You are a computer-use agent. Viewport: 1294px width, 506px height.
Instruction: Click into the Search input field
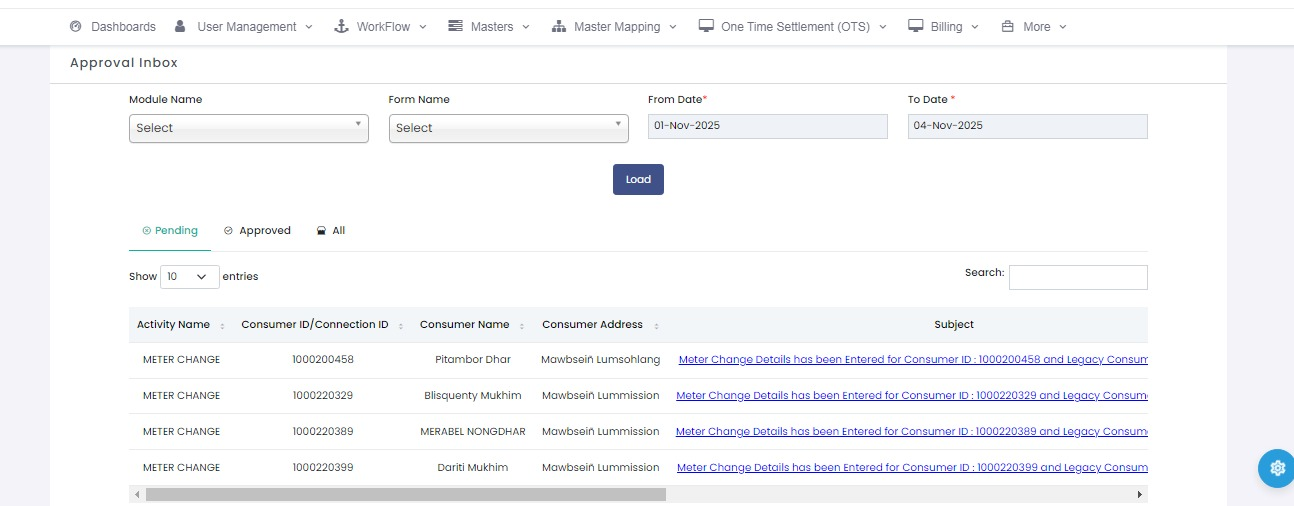[1078, 277]
